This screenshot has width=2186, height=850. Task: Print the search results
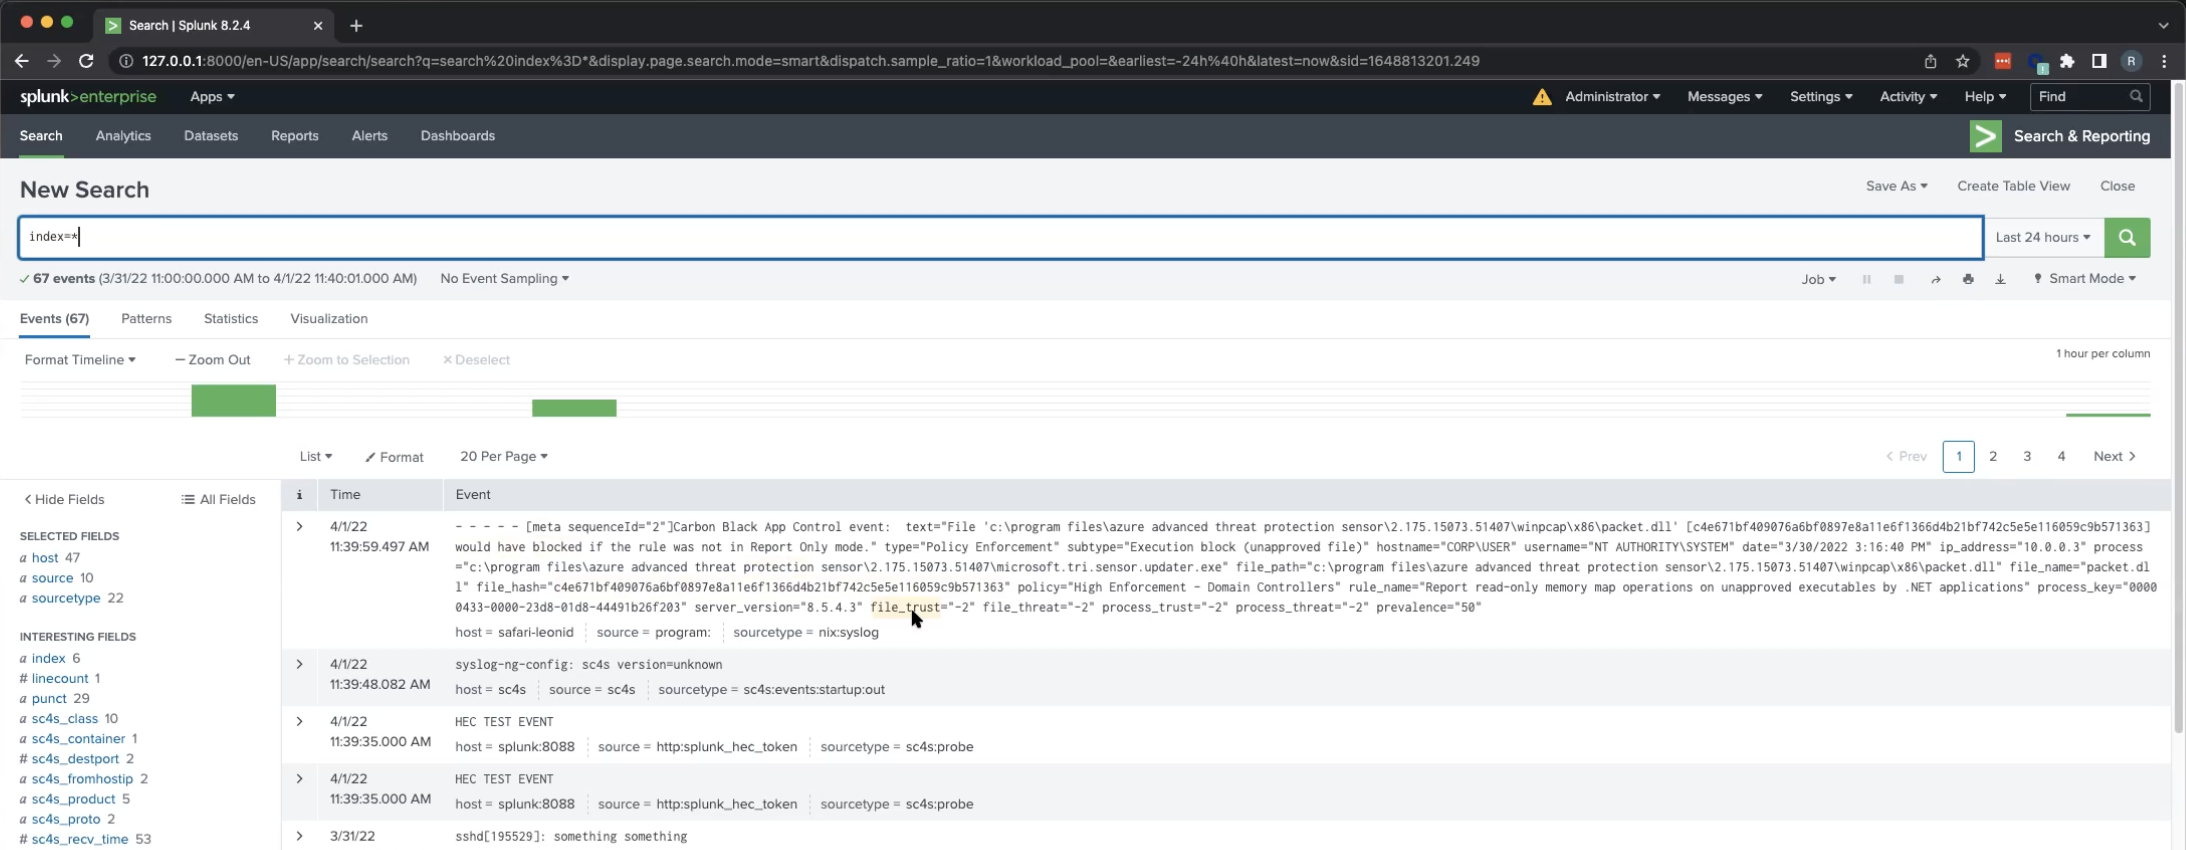[x=1967, y=280]
